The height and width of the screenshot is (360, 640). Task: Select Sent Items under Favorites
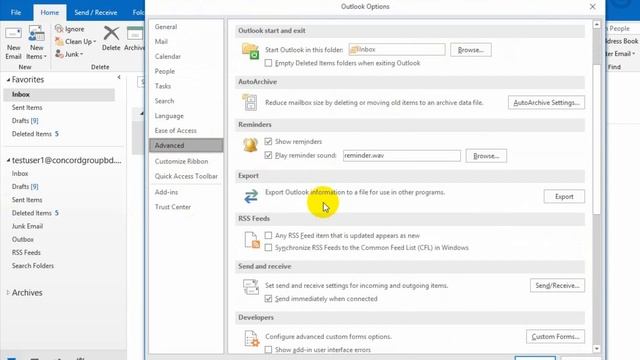pos(27,107)
